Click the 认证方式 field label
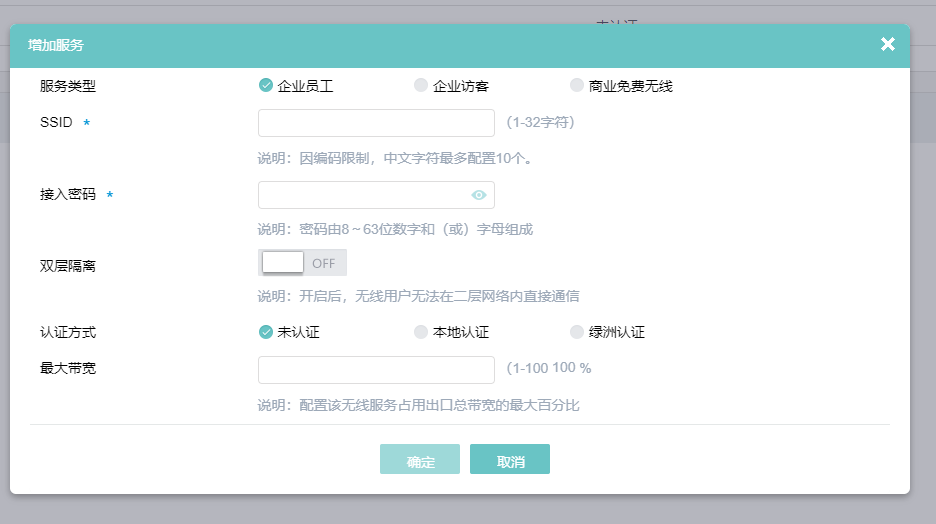 click(x=68, y=332)
